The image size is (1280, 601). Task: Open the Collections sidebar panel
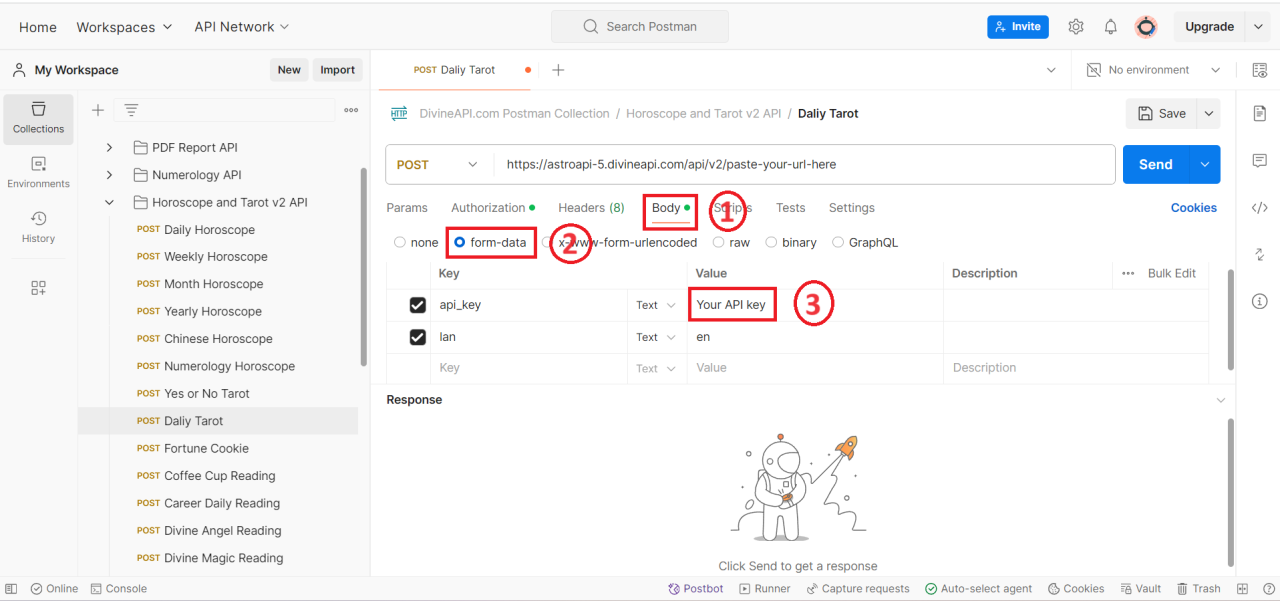pyautogui.click(x=38, y=118)
